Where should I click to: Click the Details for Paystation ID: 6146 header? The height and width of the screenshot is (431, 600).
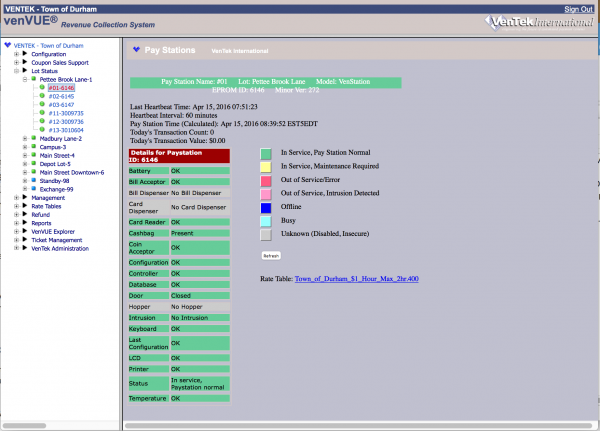click(x=179, y=156)
